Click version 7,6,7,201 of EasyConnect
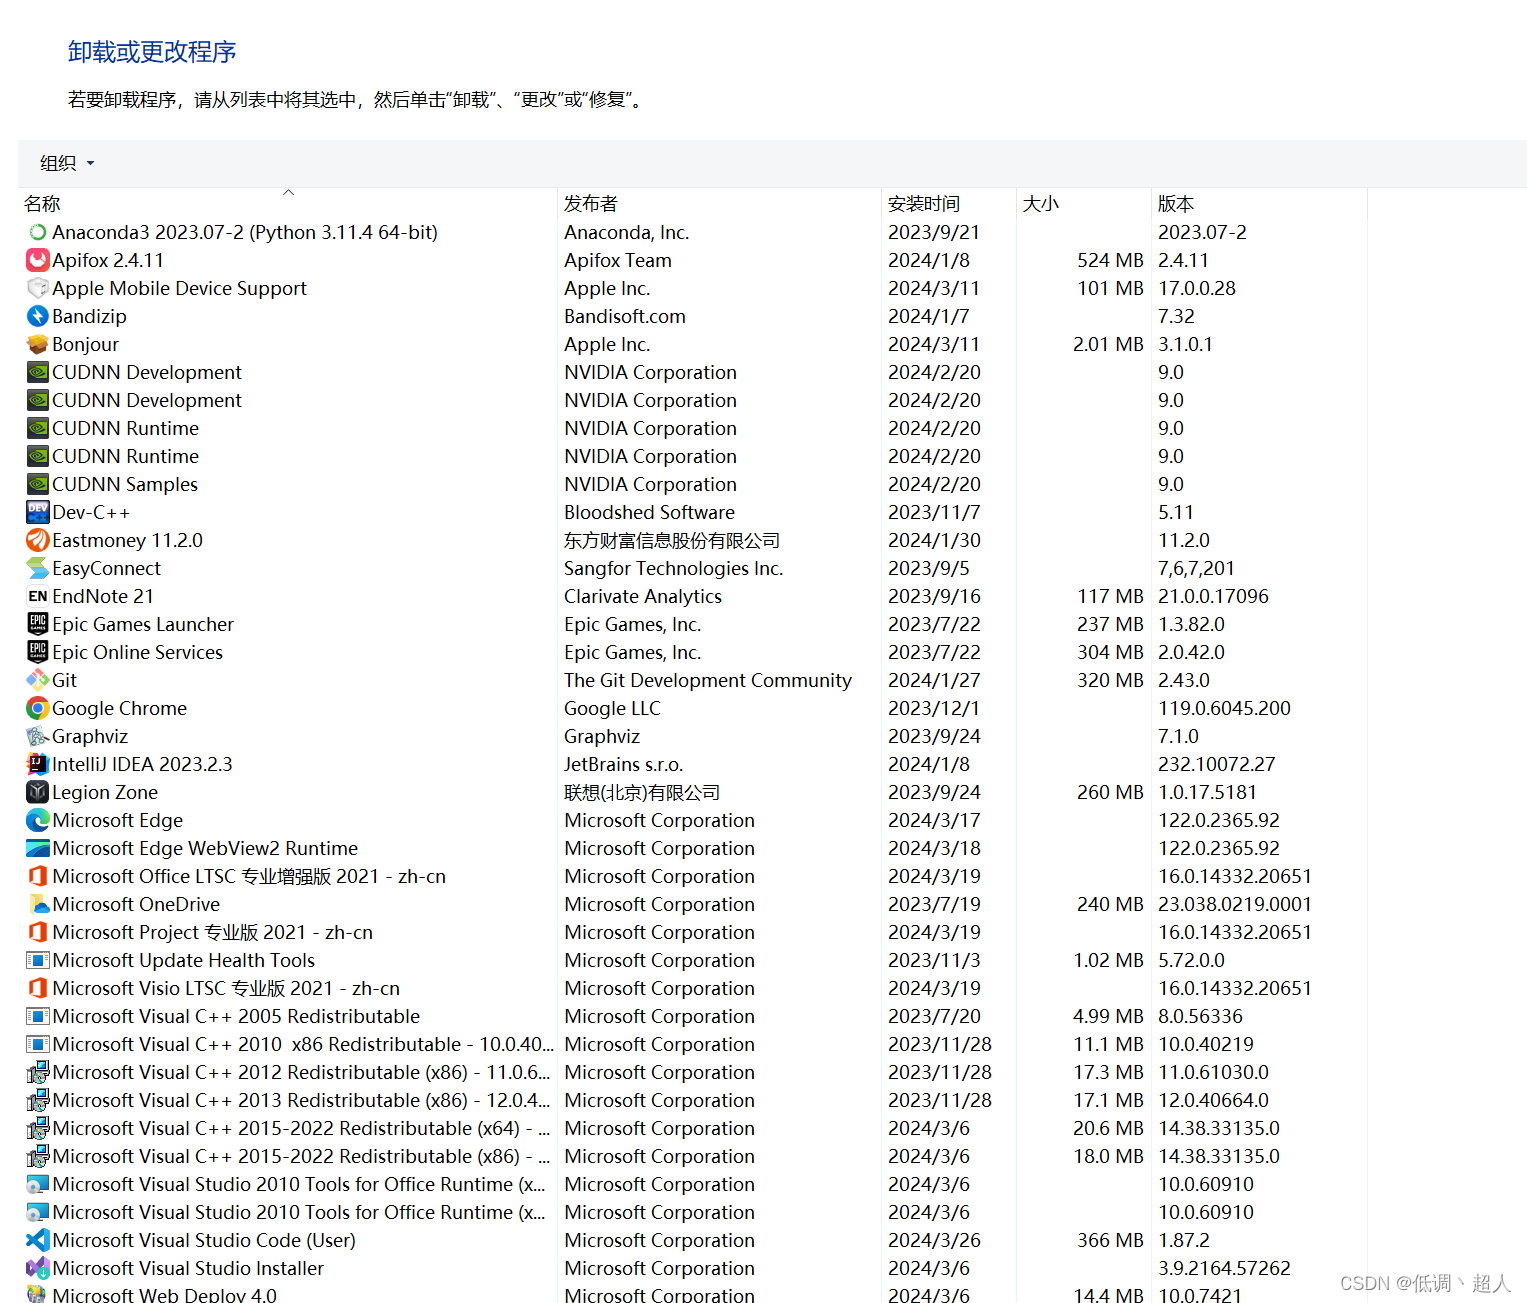1527x1303 pixels. point(1196,568)
